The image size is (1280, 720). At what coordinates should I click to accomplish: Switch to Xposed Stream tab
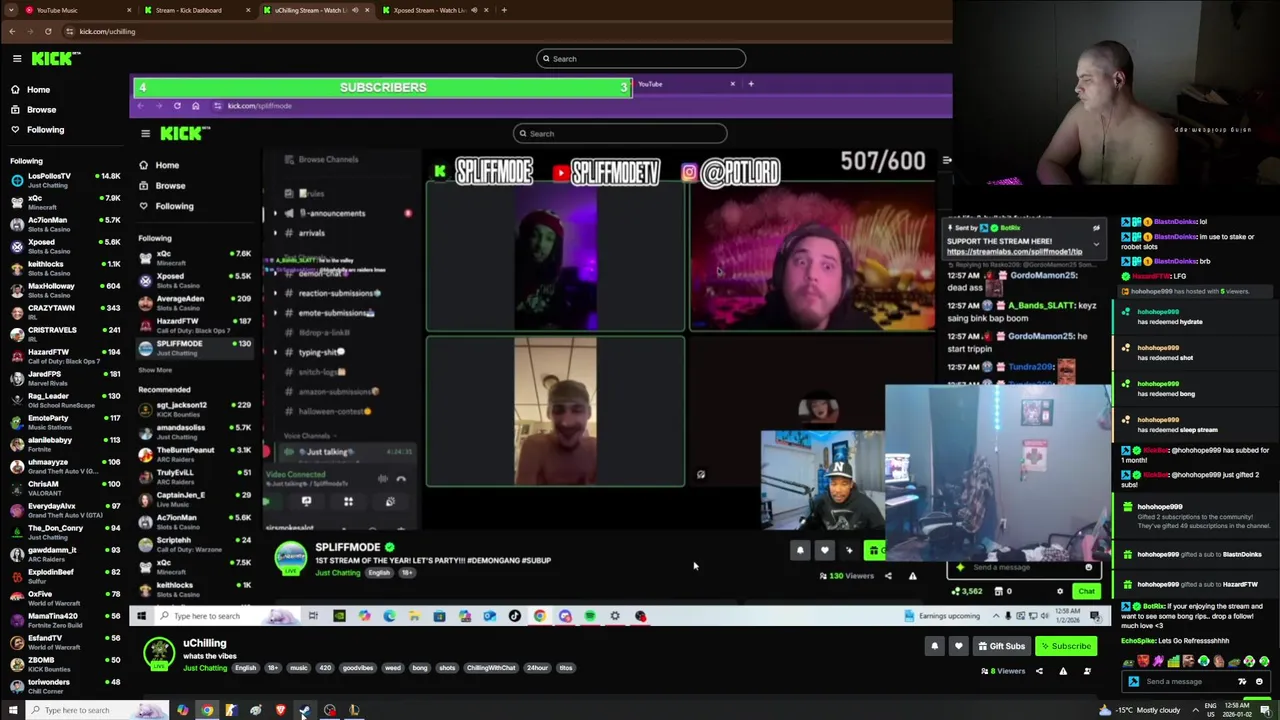(435, 10)
